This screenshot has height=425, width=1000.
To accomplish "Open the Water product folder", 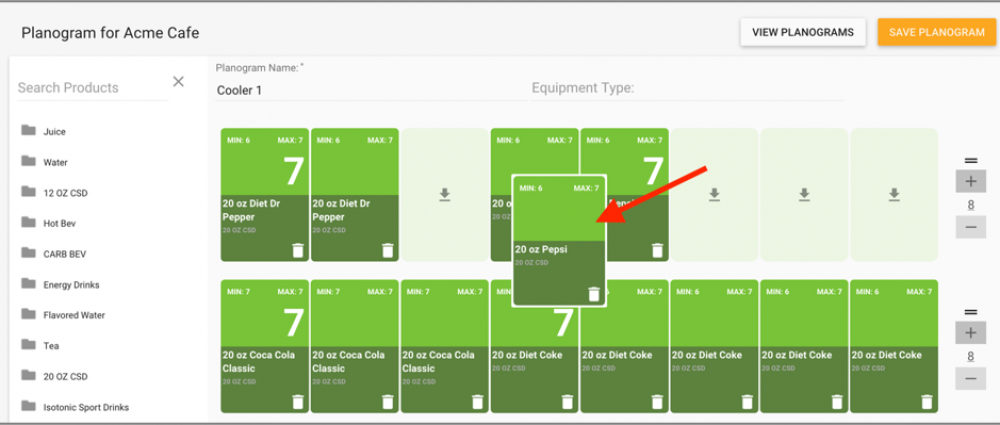I will click(44, 161).
